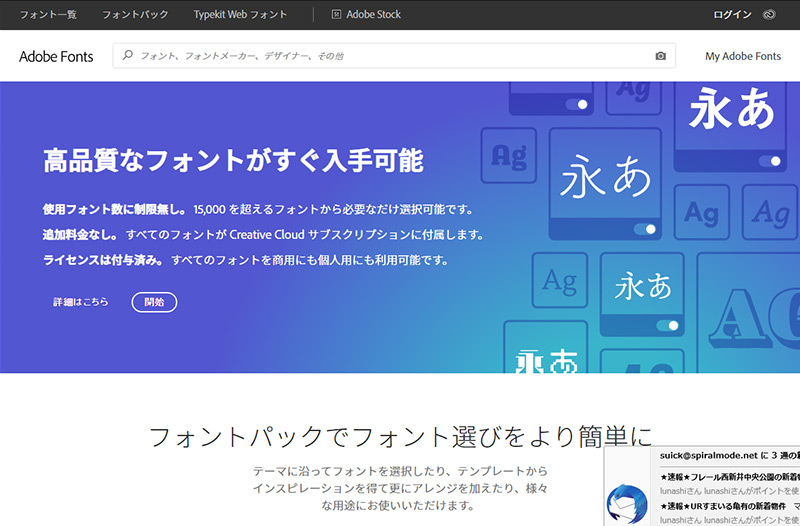Click the 詳細はこちら link

point(81,302)
